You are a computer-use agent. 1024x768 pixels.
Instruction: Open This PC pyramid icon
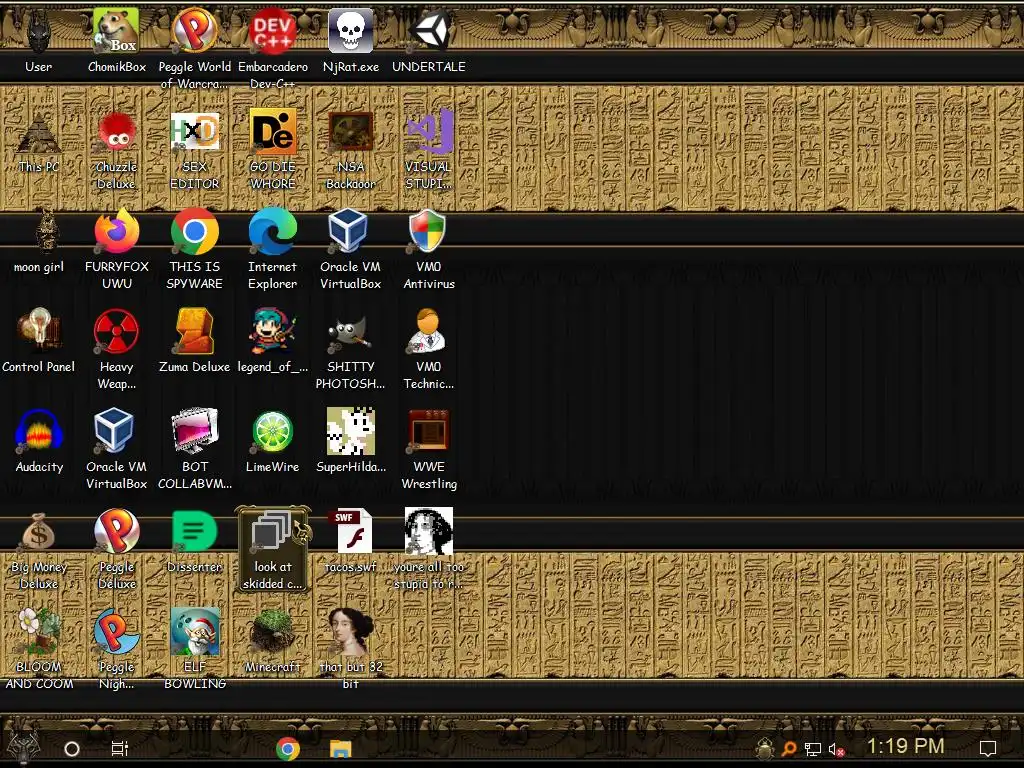(x=39, y=142)
